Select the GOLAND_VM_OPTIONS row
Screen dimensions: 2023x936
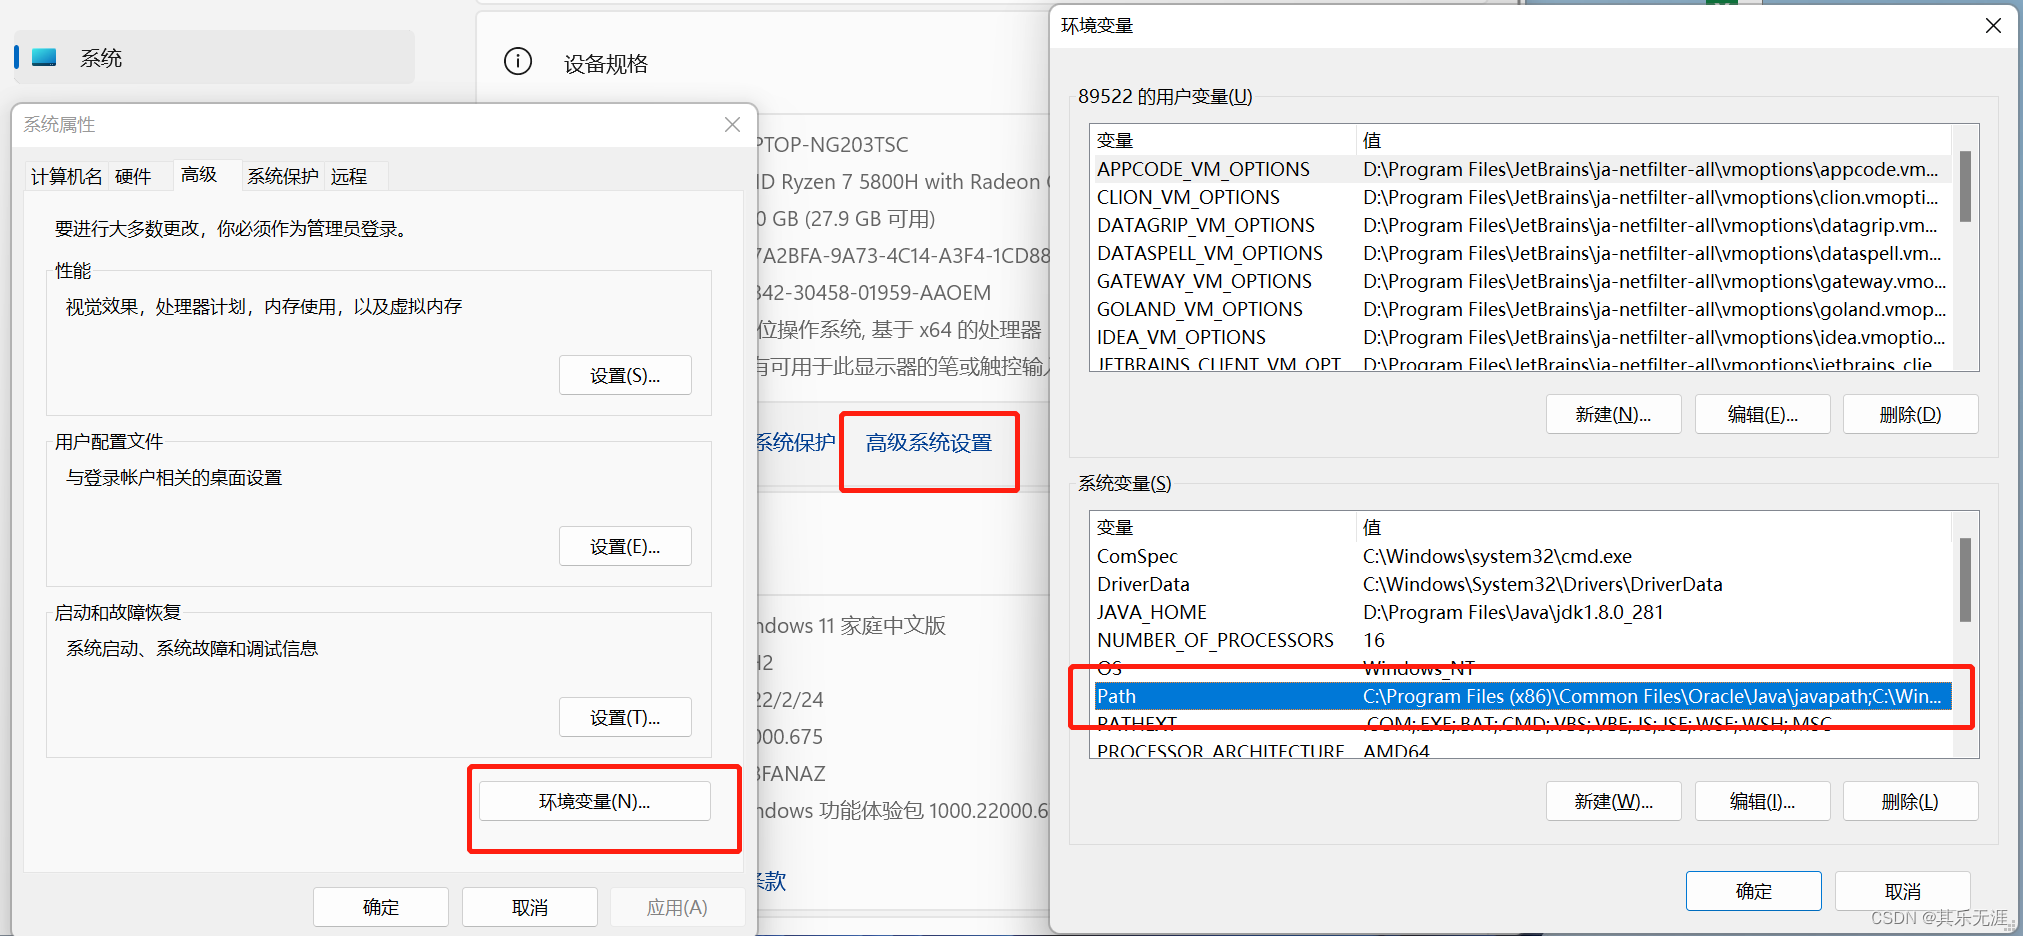pyautogui.click(x=1522, y=309)
